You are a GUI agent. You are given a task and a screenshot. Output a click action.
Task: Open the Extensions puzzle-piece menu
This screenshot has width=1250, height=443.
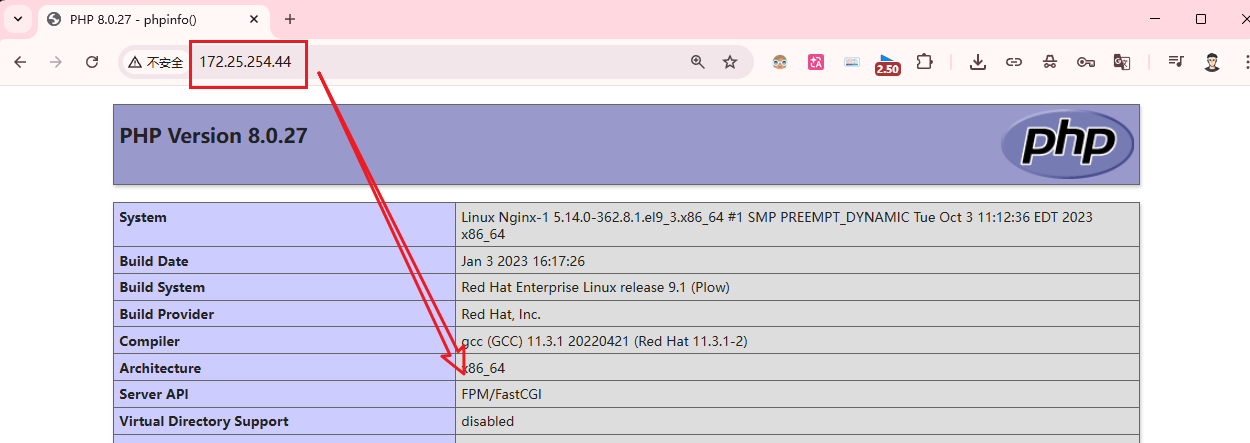point(924,62)
